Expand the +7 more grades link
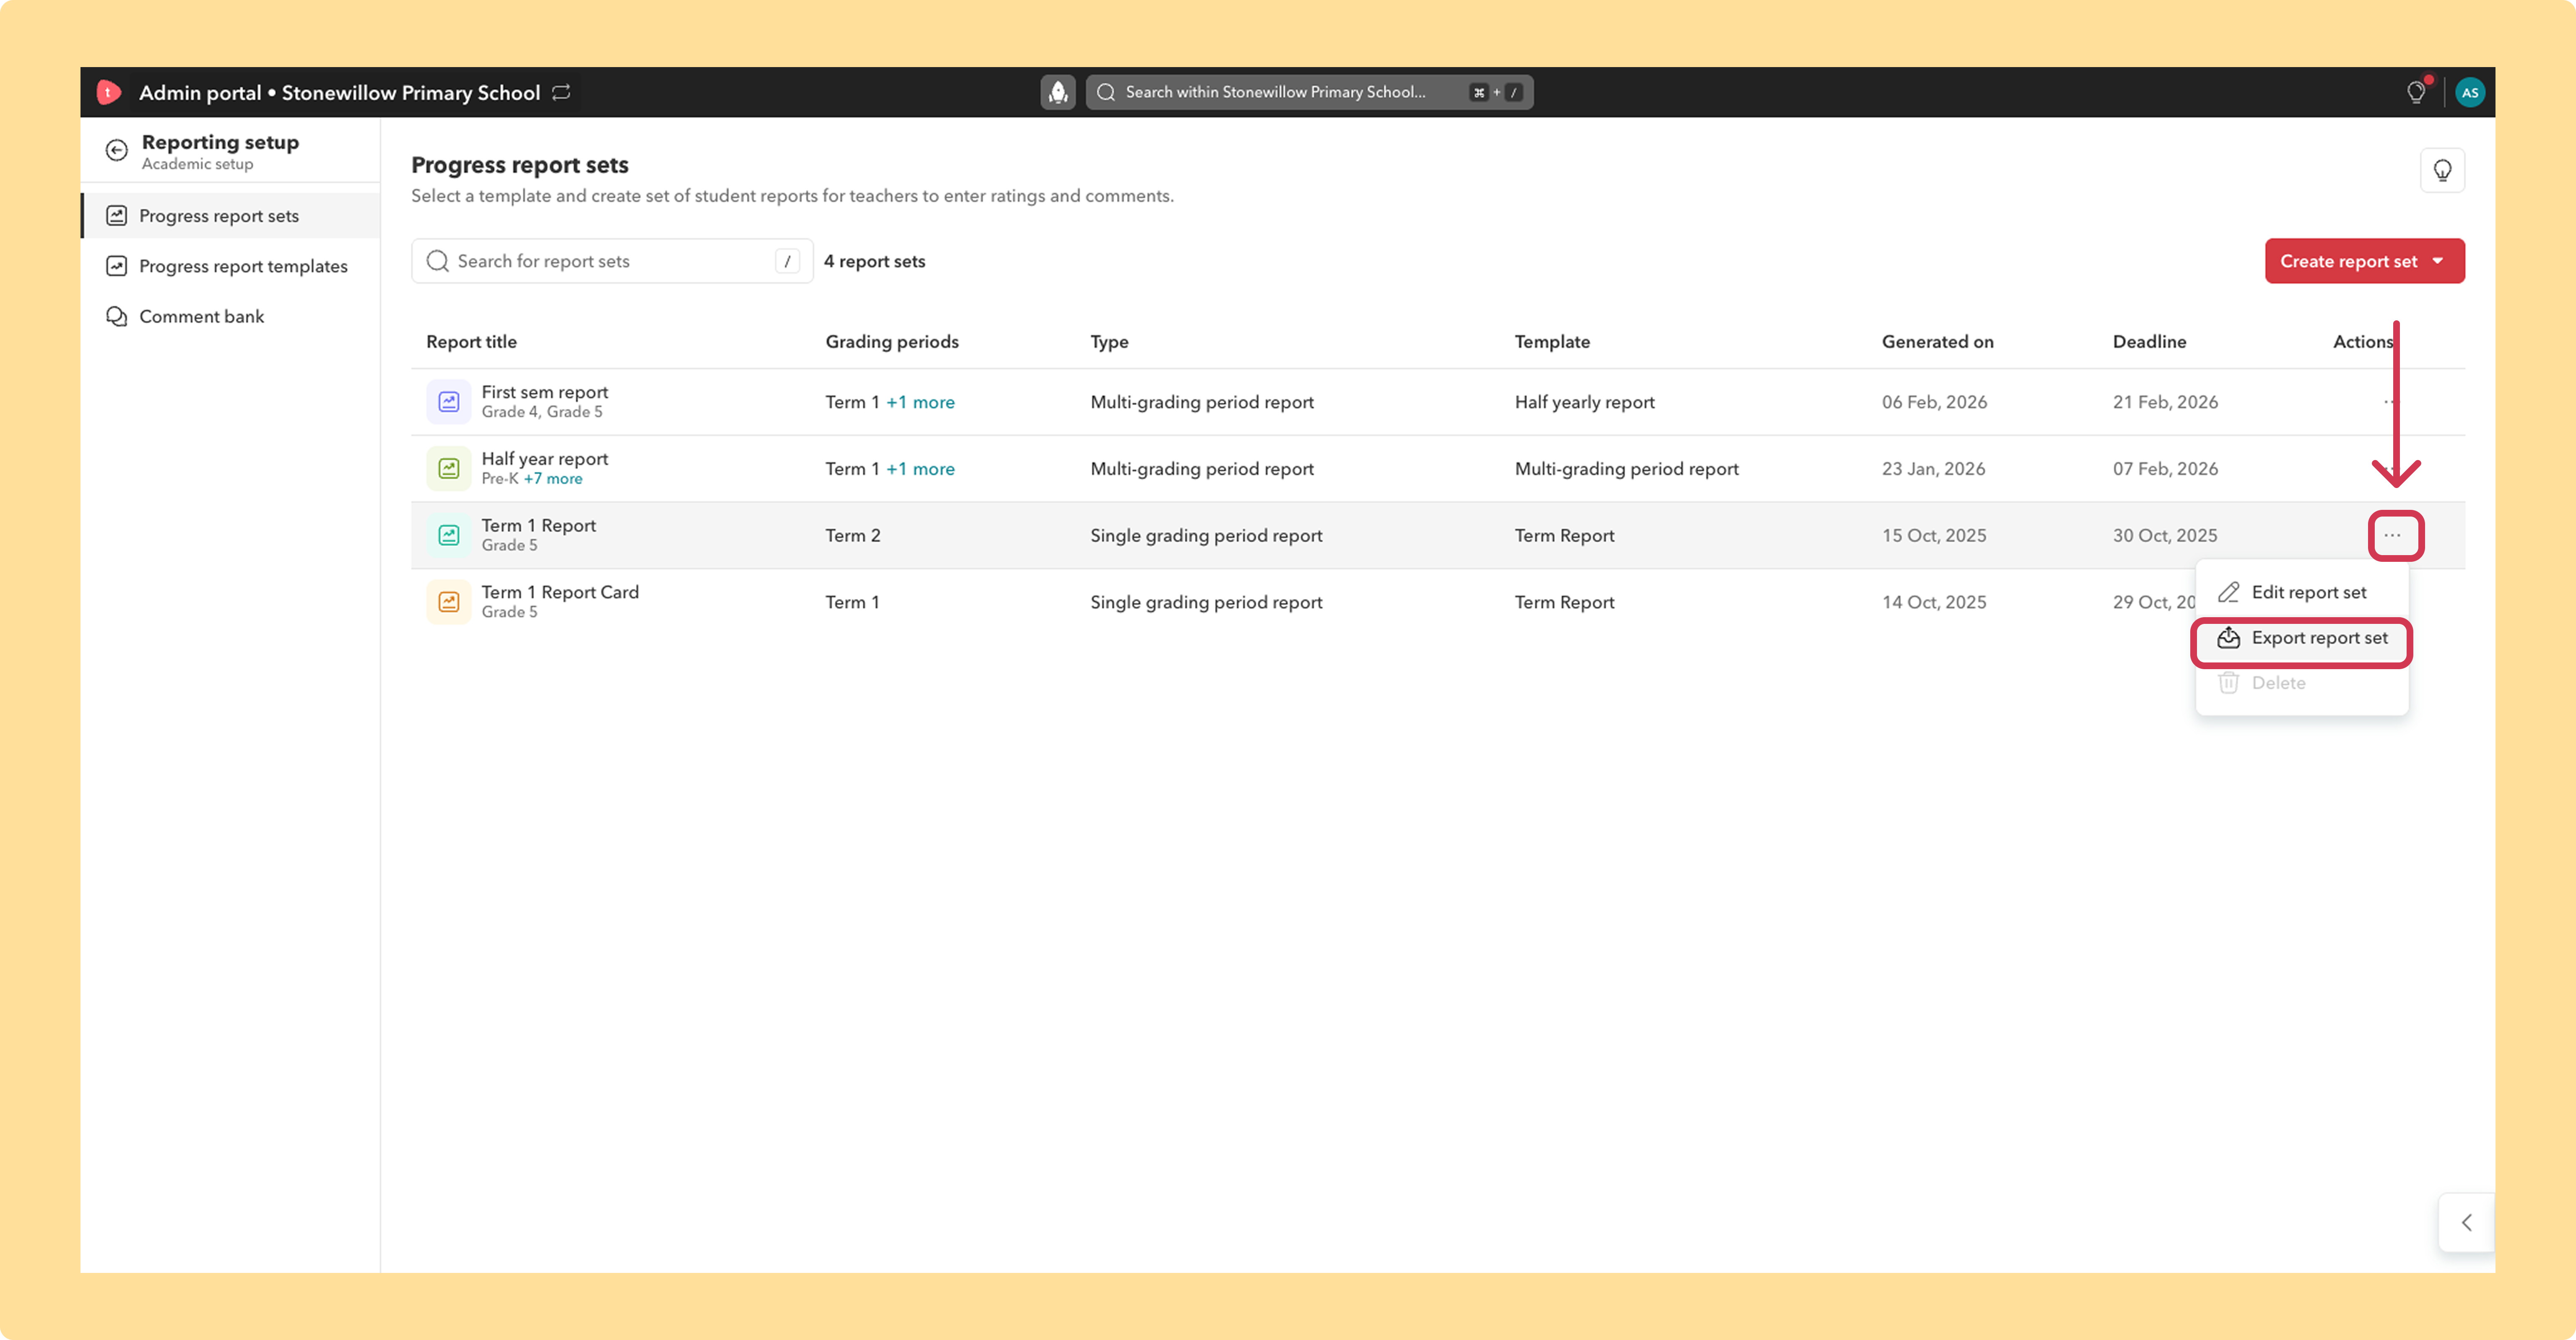 pos(553,479)
